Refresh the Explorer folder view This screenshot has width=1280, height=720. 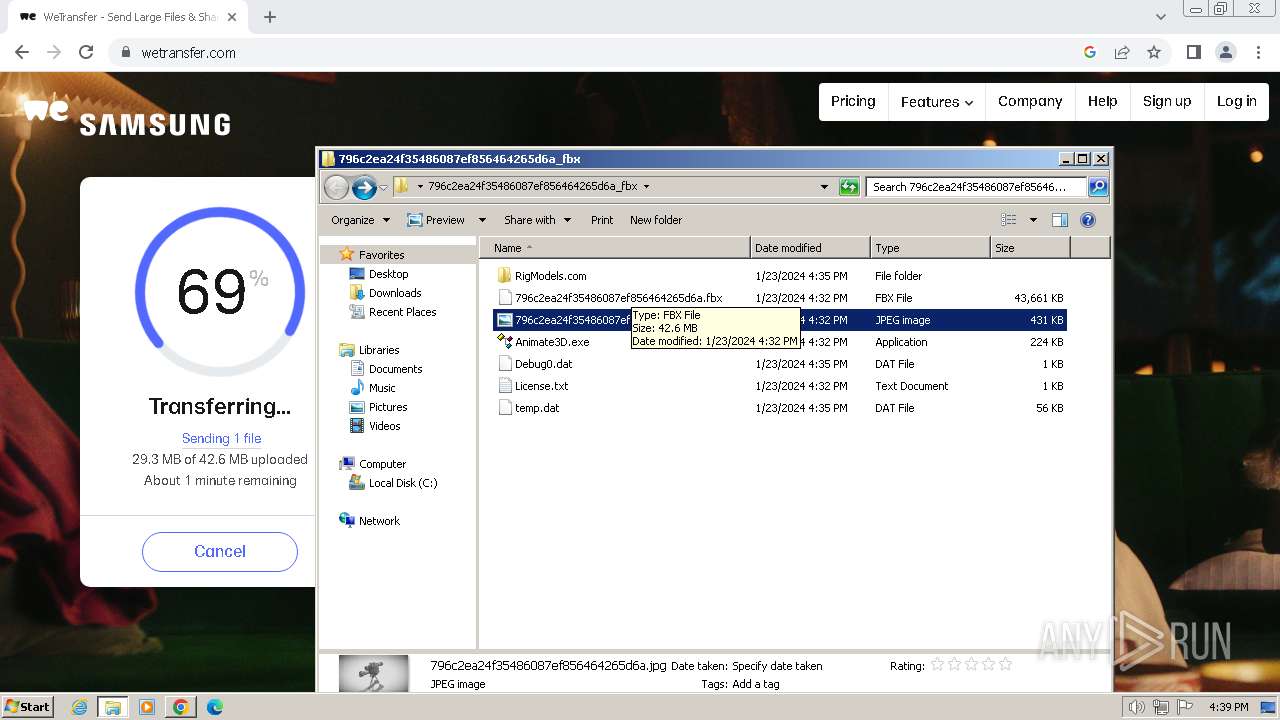(849, 186)
